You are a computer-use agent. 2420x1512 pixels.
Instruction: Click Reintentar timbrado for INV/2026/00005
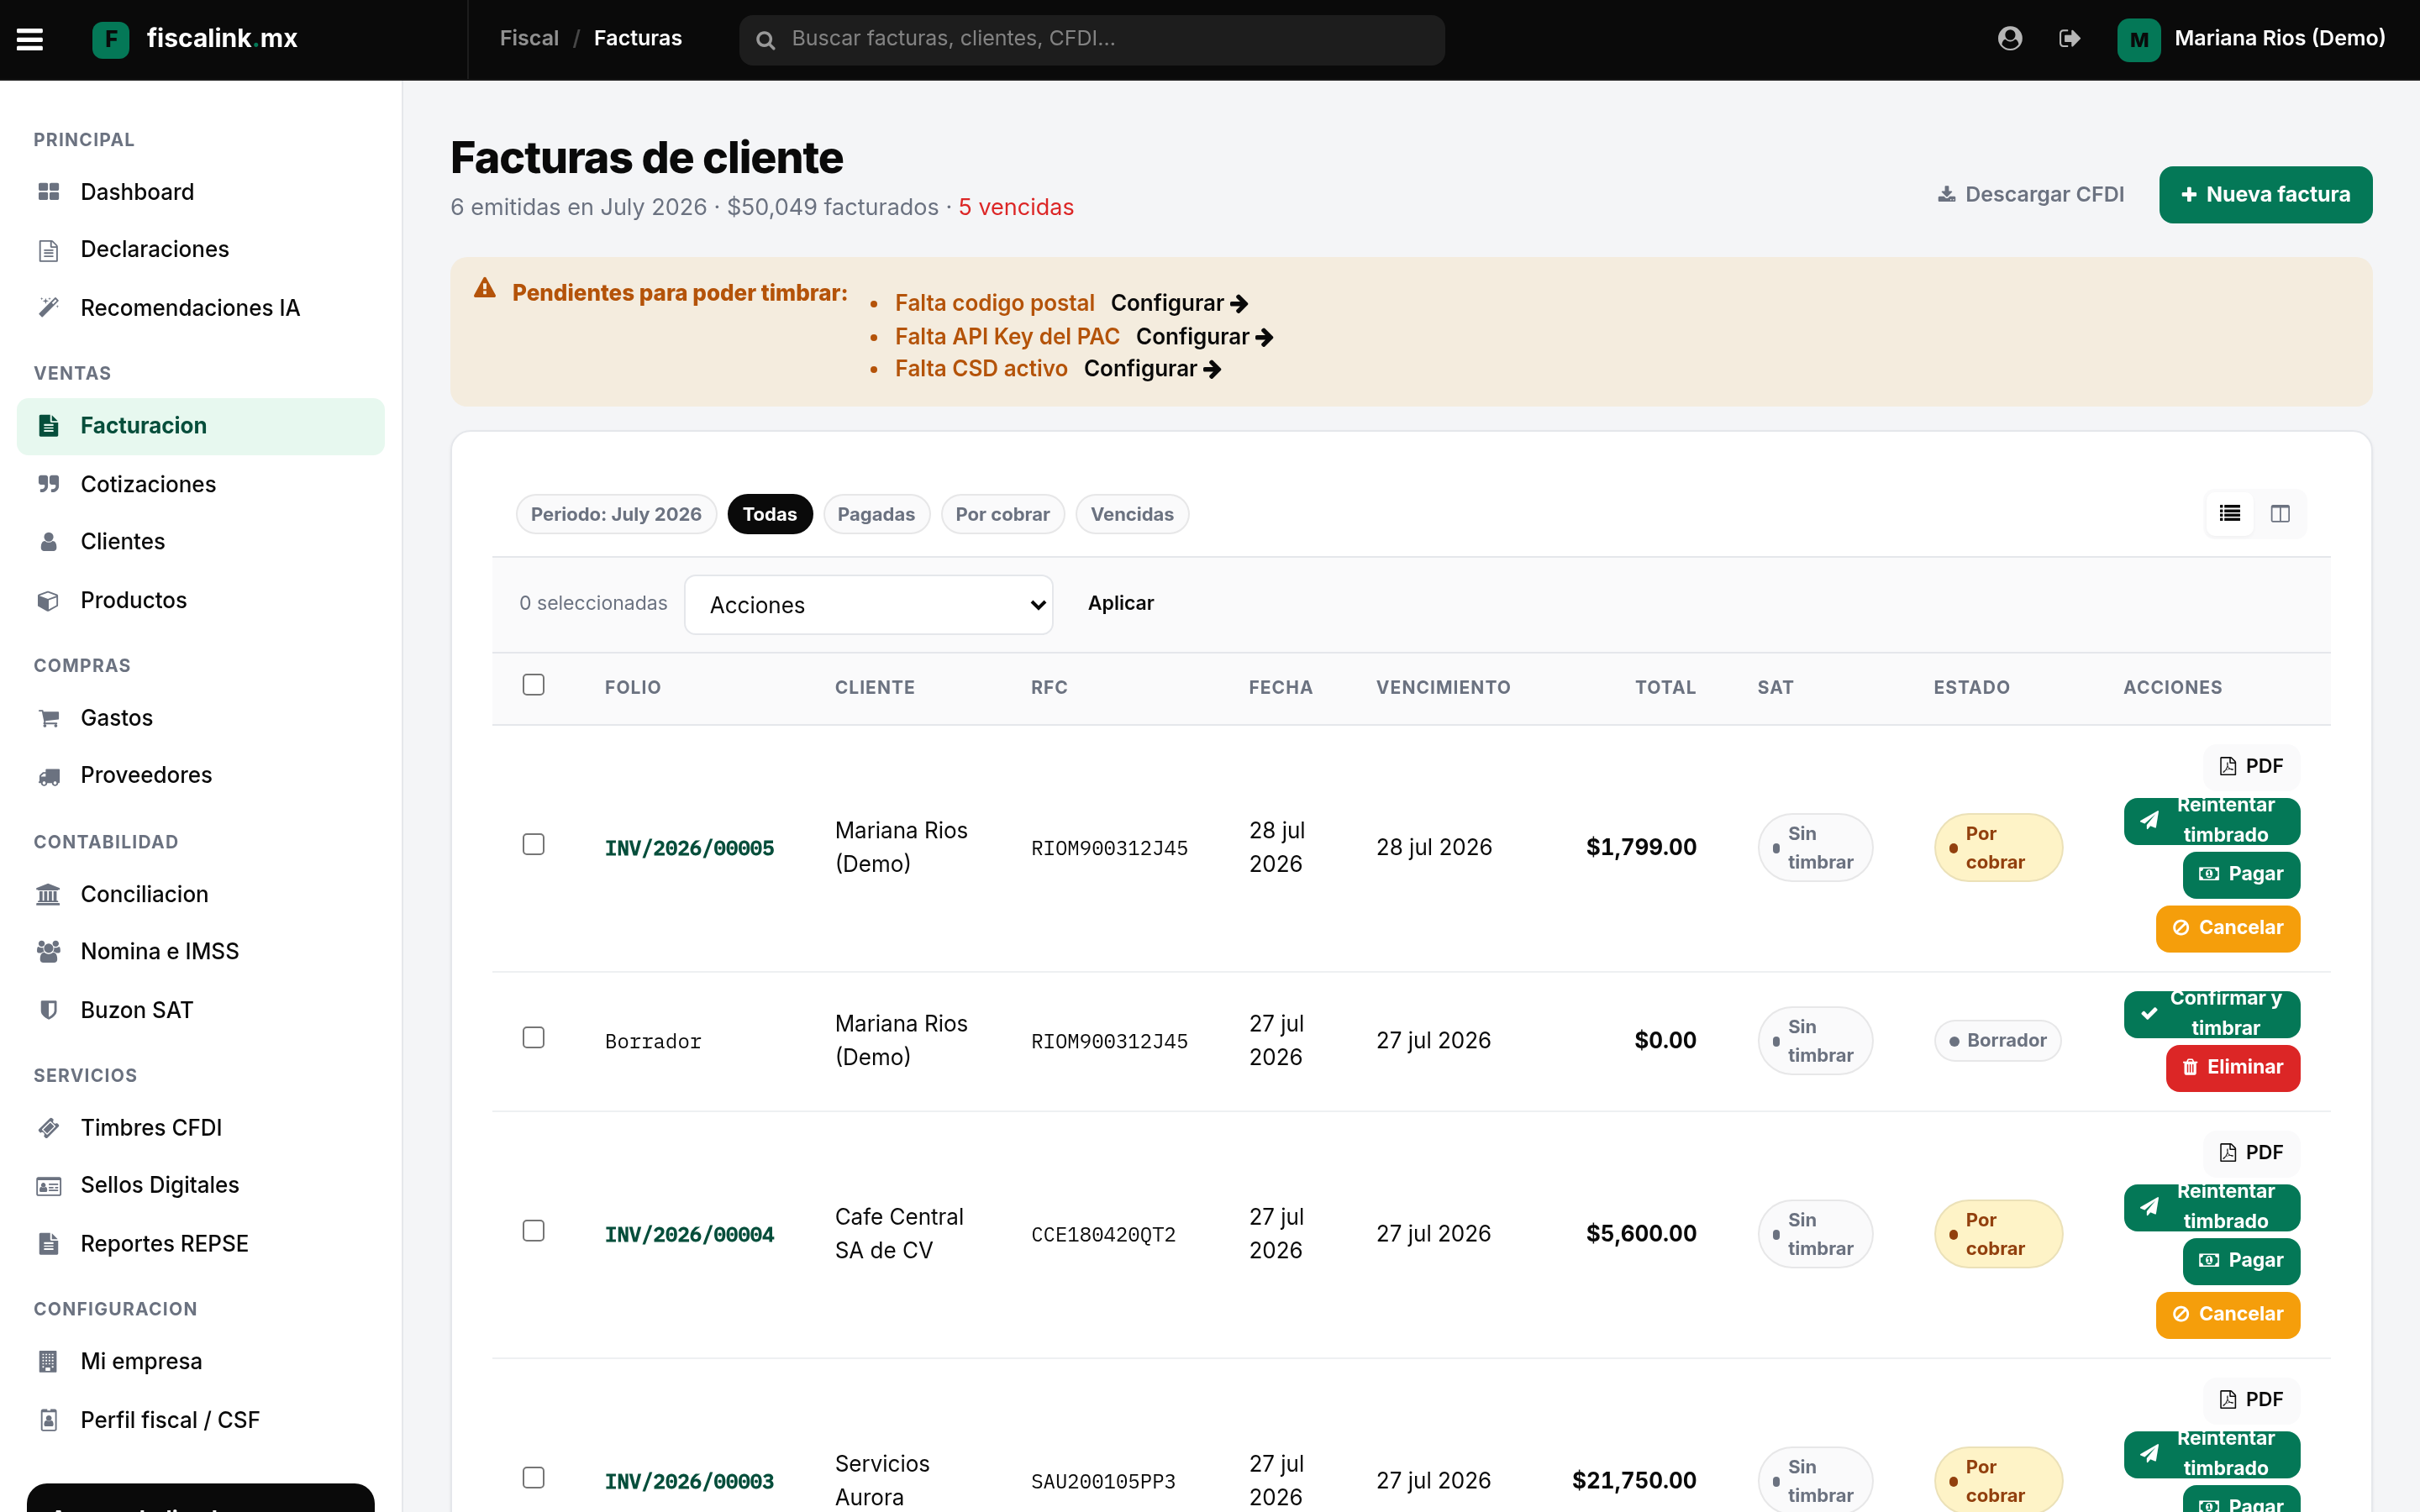[2212, 820]
